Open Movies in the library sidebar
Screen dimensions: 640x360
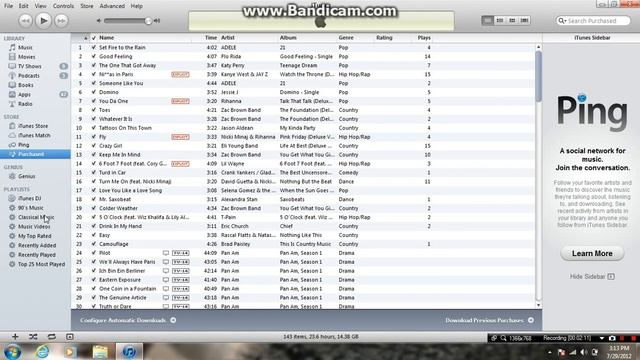[x=27, y=57]
